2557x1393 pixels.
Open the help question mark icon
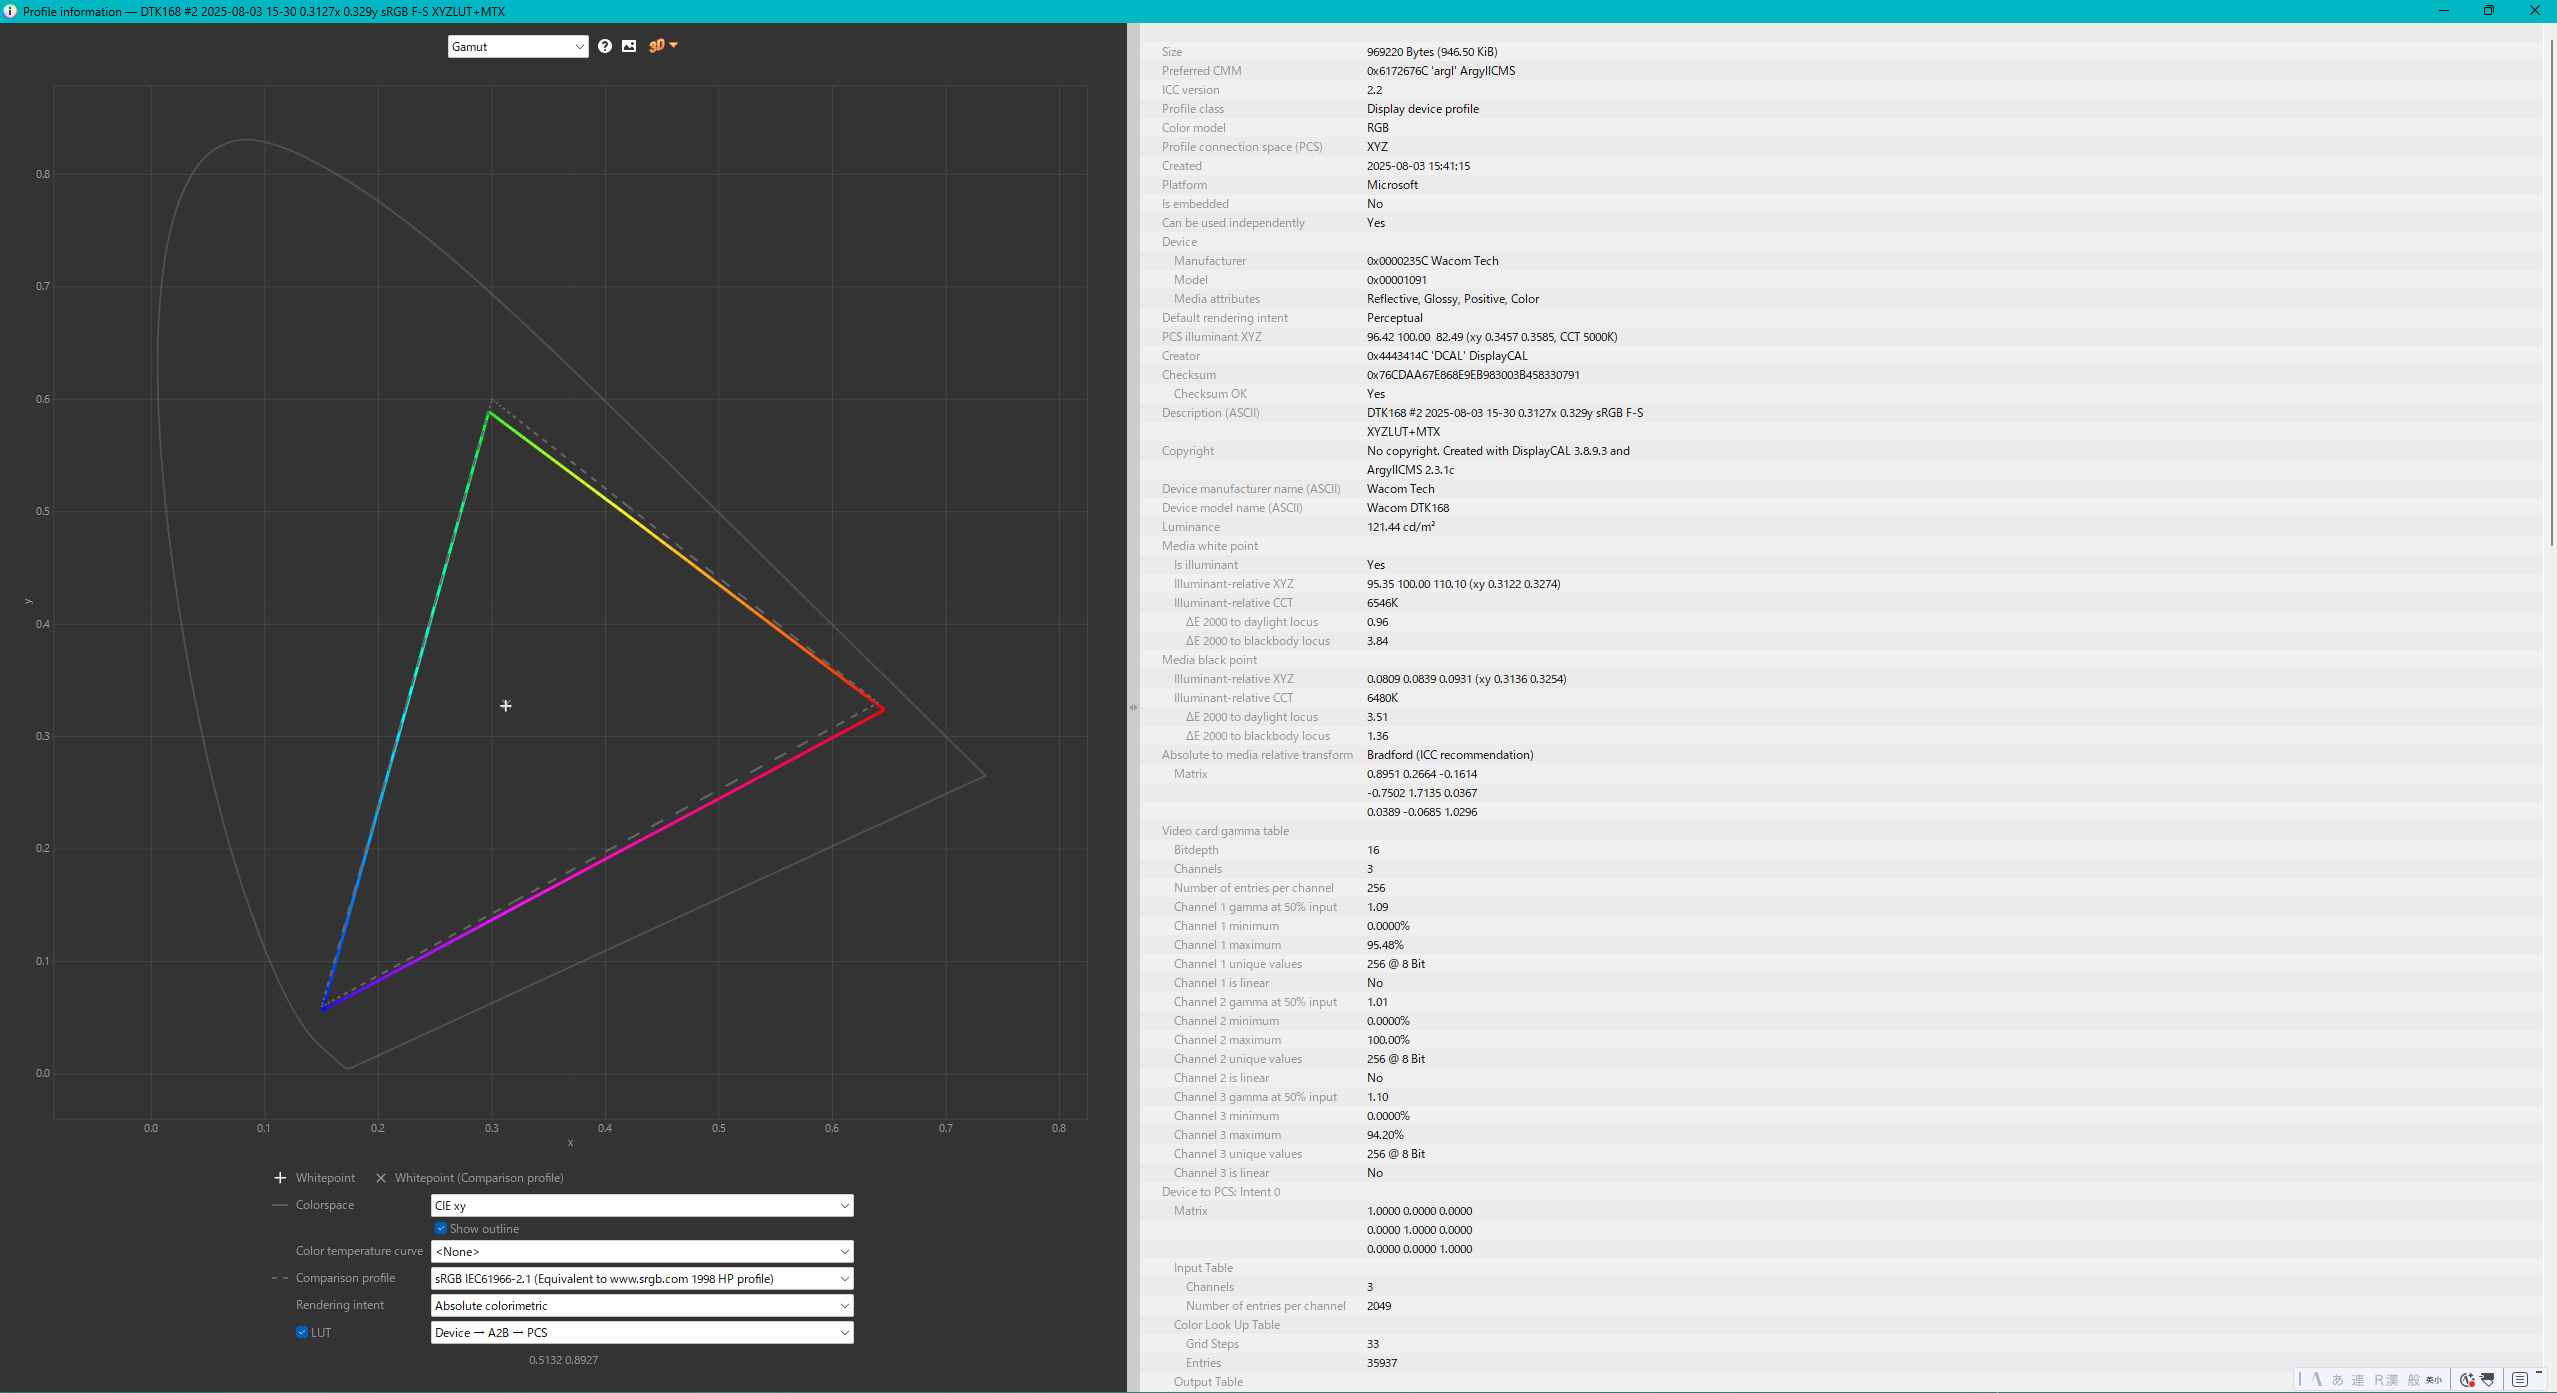[605, 46]
